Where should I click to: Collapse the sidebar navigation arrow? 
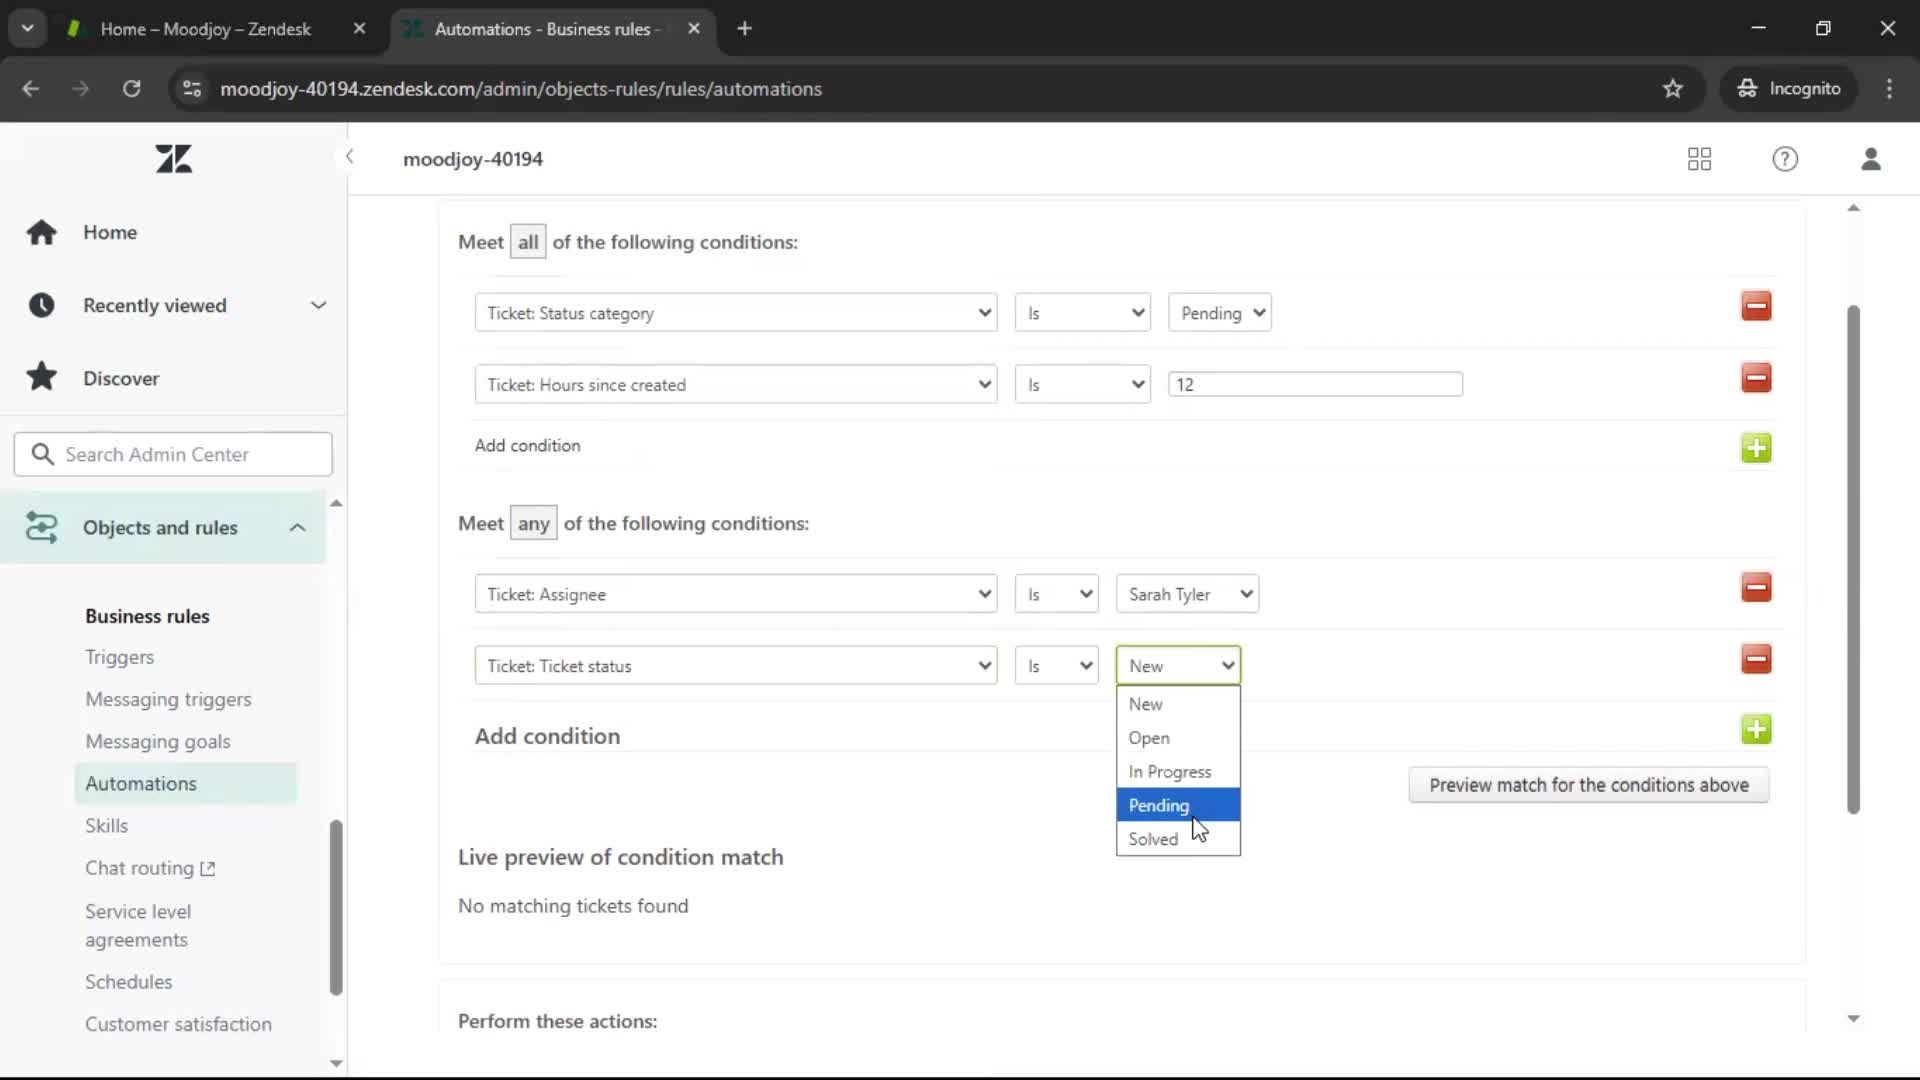point(349,157)
